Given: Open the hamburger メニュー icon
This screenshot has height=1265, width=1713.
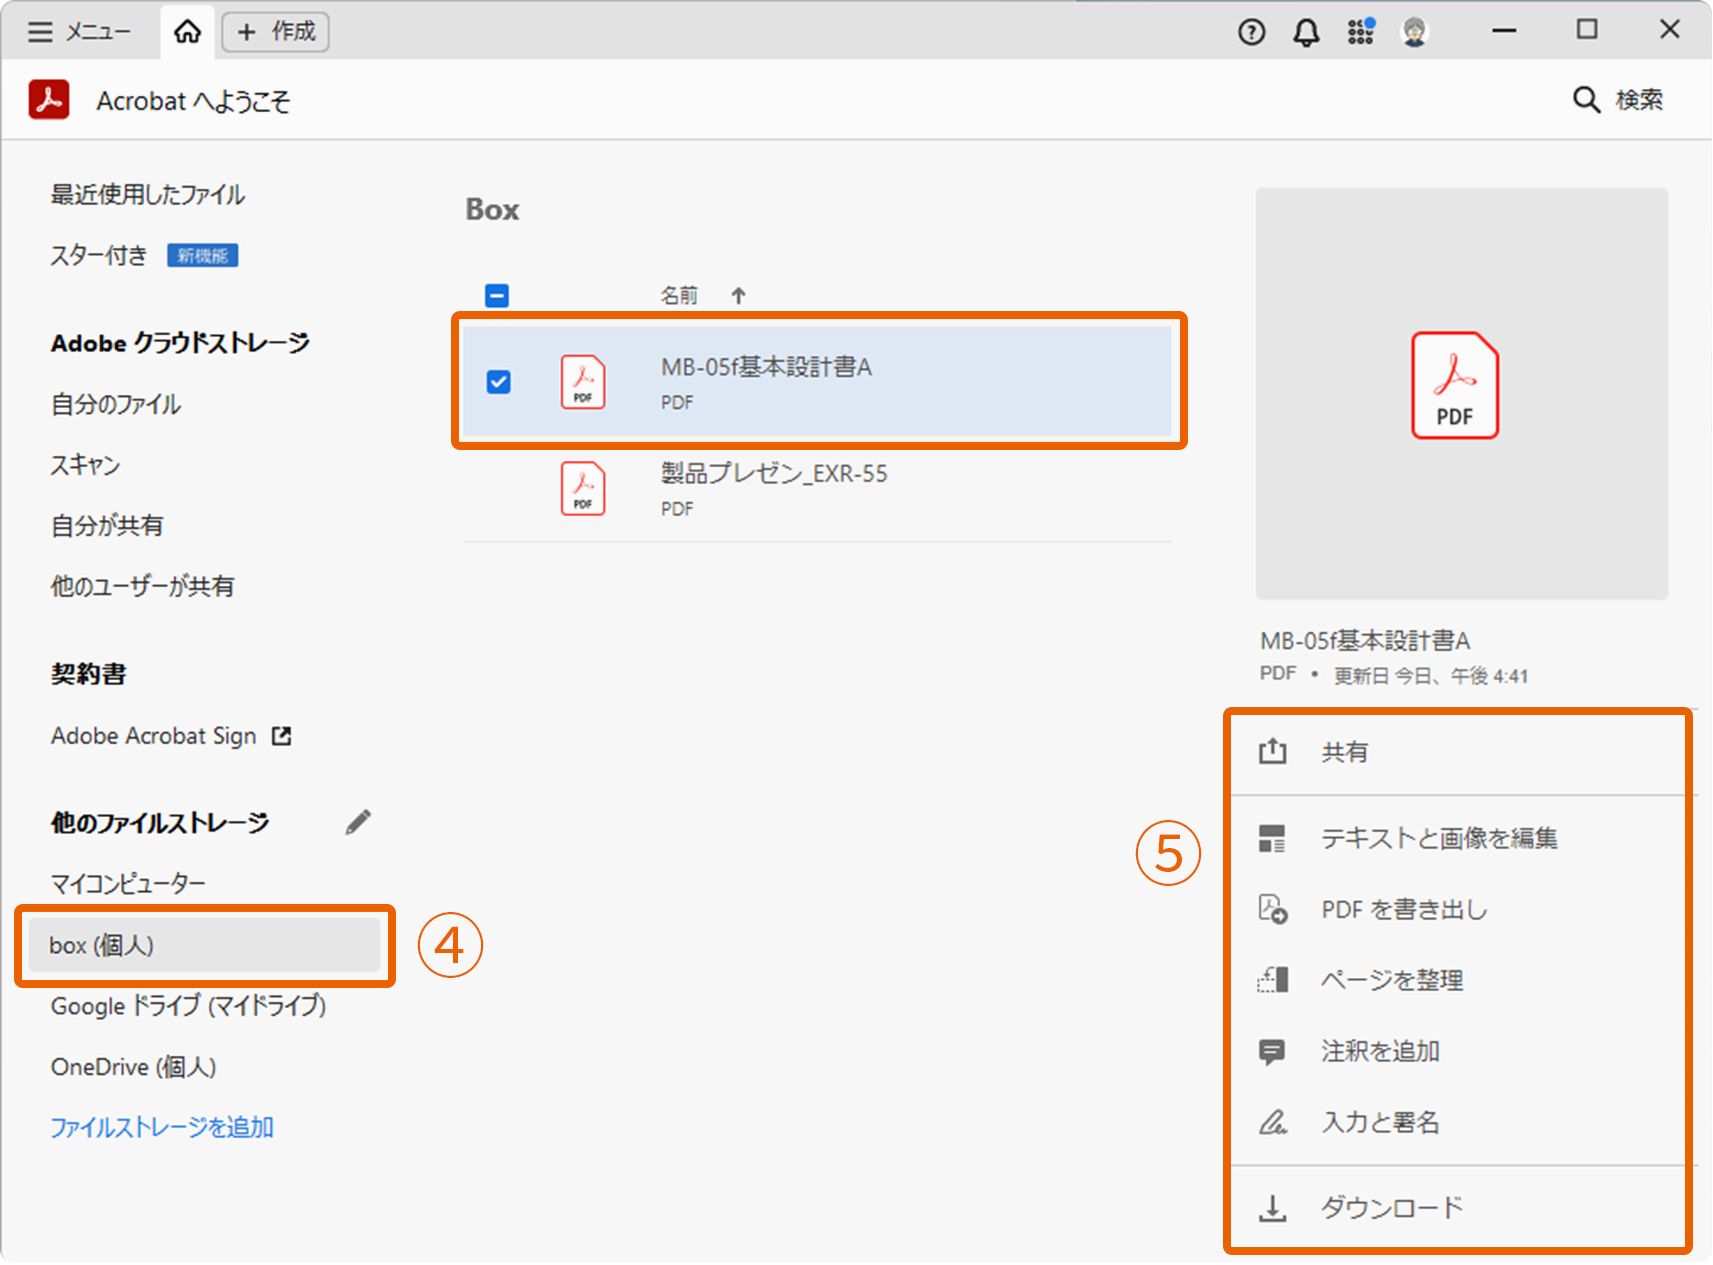Looking at the screenshot, I should 40,32.
